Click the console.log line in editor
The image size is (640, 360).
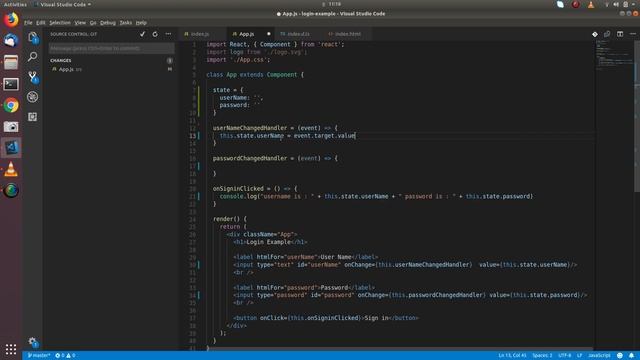point(376,196)
